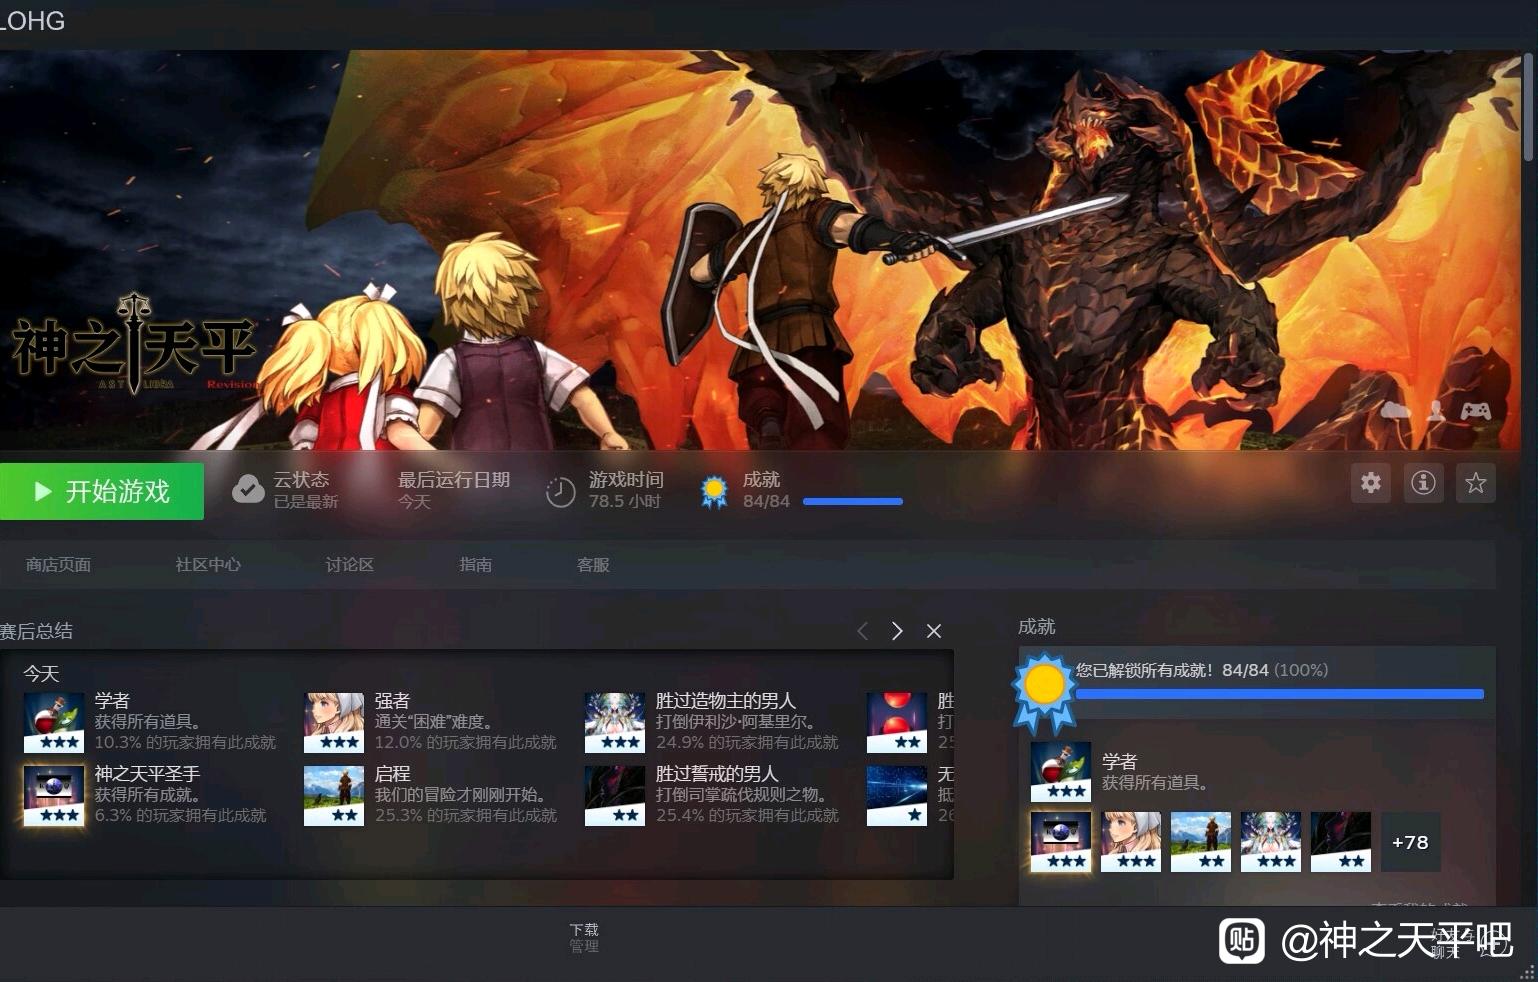Click the 胜过誓戒的男人 achievement icon
Viewport: 1538px width, 982px height.
pyautogui.click(x=615, y=795)
